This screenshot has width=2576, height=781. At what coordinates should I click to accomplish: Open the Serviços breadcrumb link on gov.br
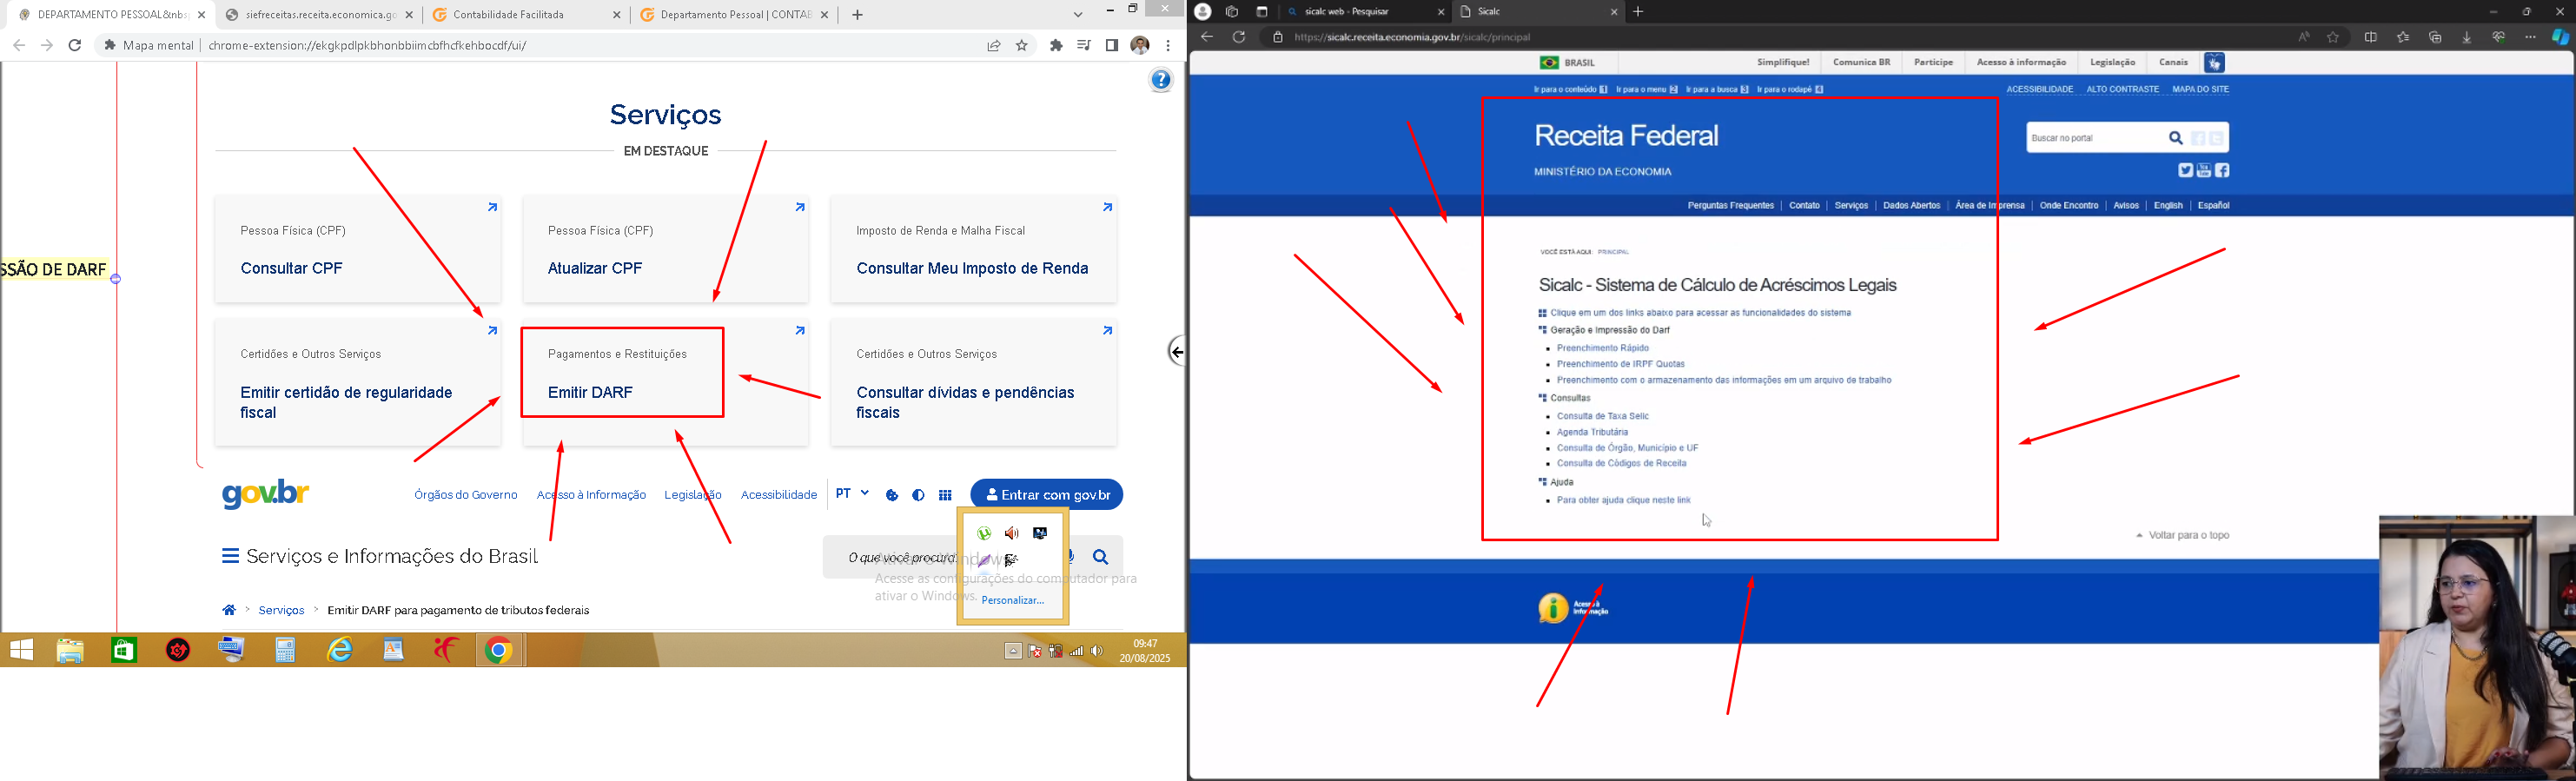(x=281, y=610)
